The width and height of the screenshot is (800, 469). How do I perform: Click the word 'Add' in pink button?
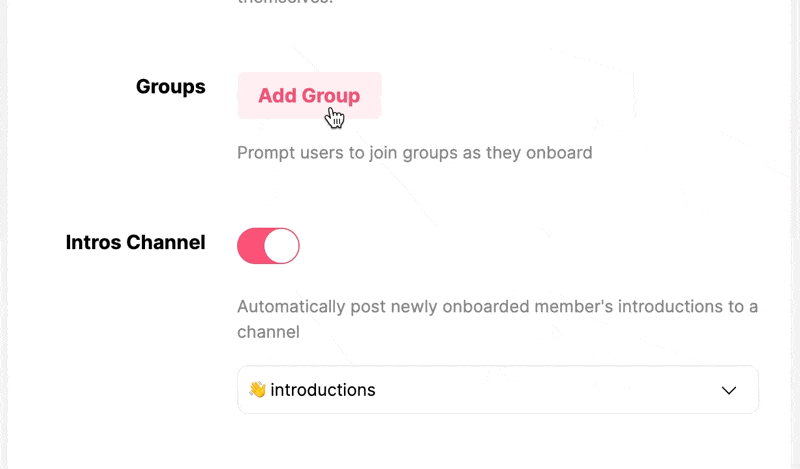pyautogui.click(x=277, y=95)
